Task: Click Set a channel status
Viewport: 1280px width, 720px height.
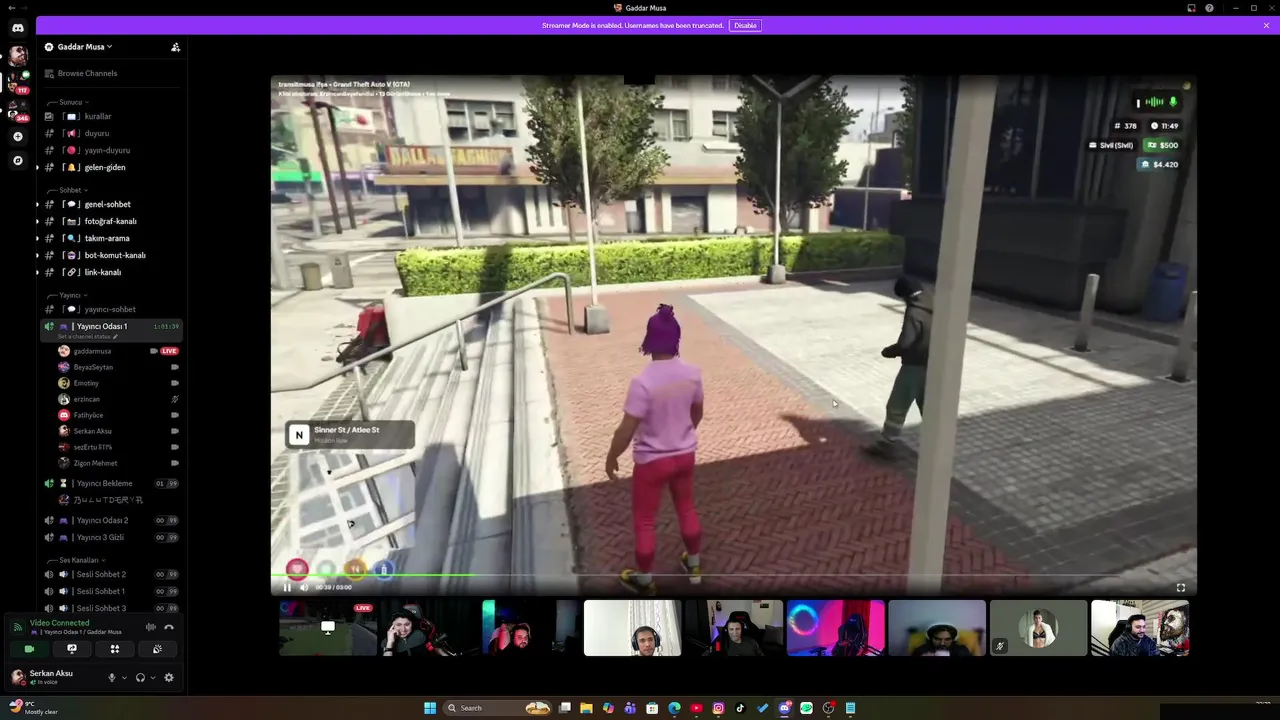Action: point(89,337)
